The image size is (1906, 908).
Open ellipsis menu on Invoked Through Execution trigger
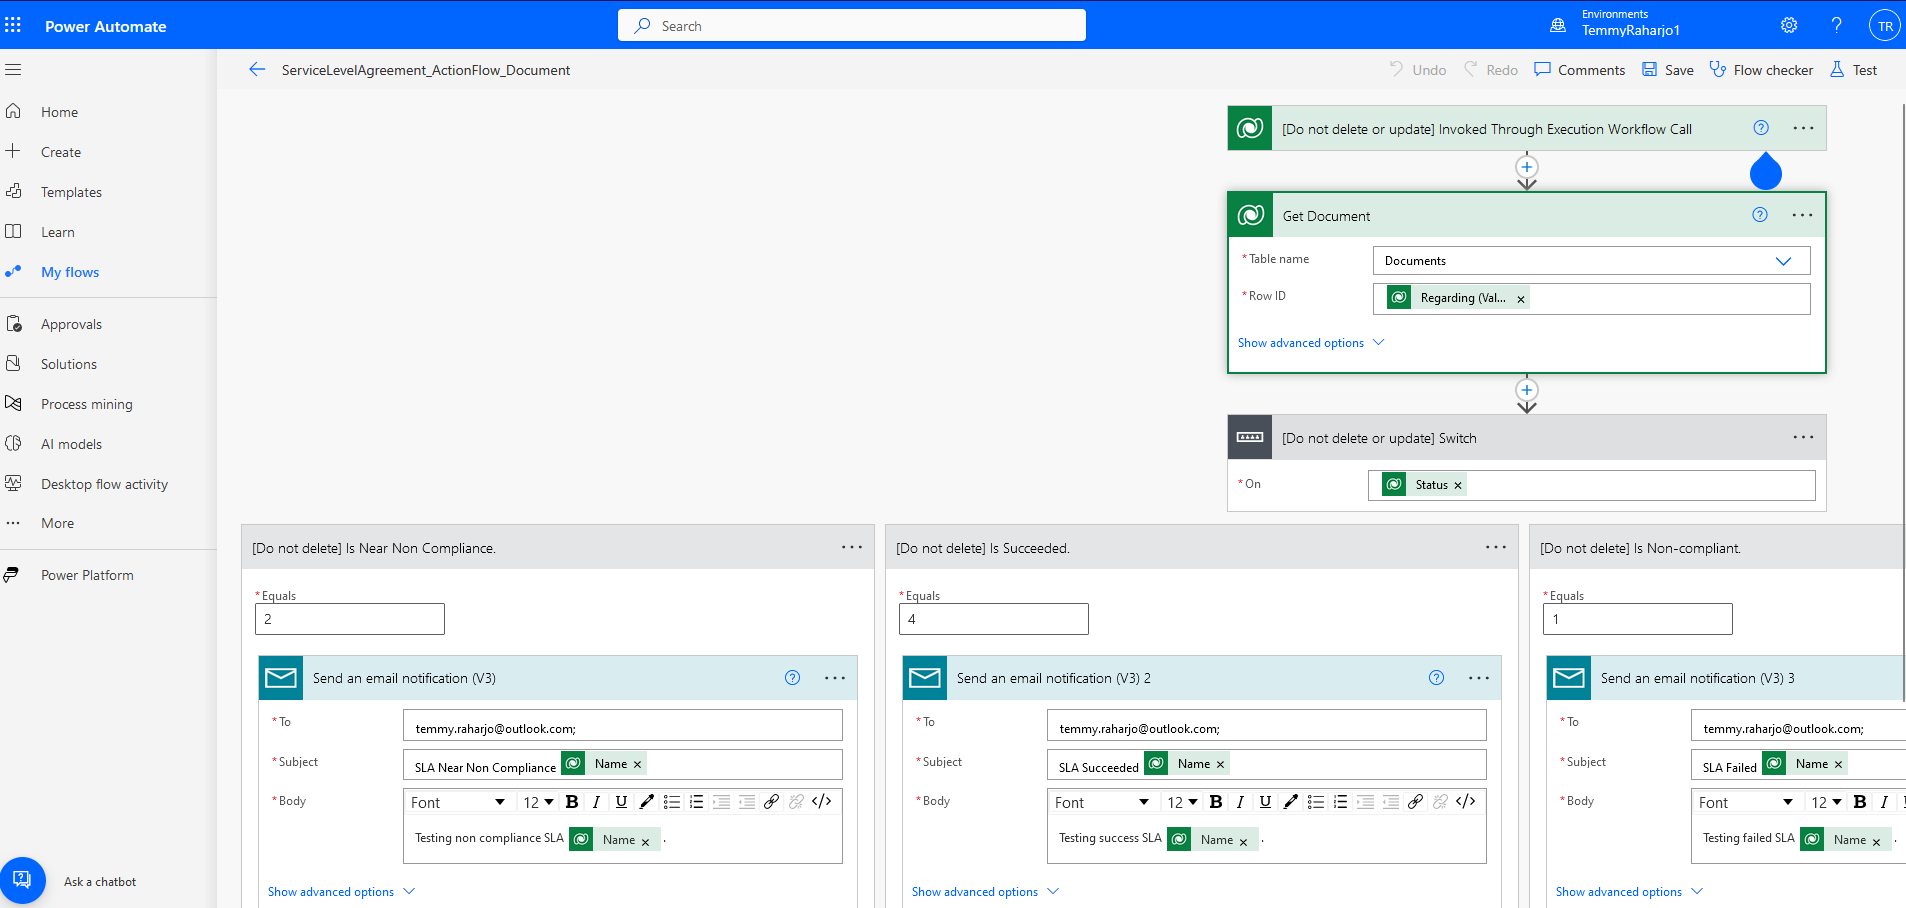pyautogui.click(x=1803, y=128)
